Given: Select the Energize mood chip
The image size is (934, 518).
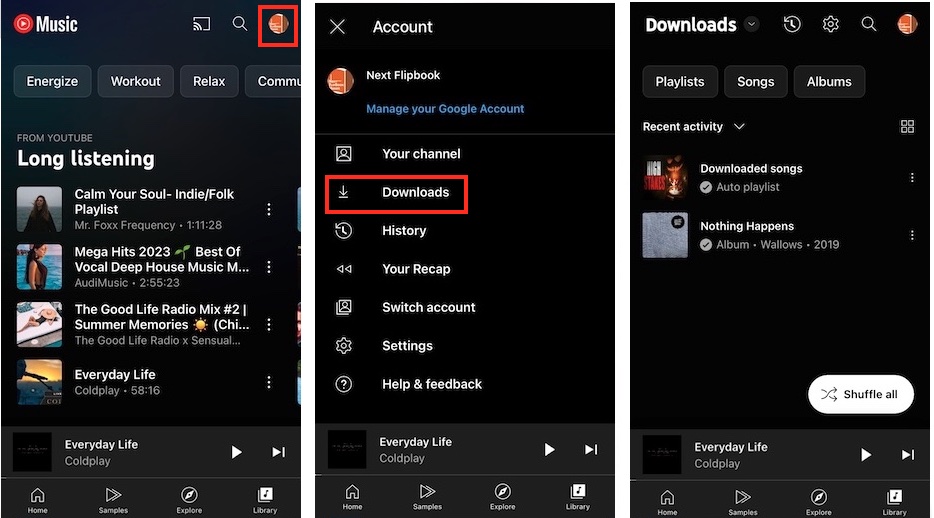Looking at the screenshot, I should [x=52, y=82].
